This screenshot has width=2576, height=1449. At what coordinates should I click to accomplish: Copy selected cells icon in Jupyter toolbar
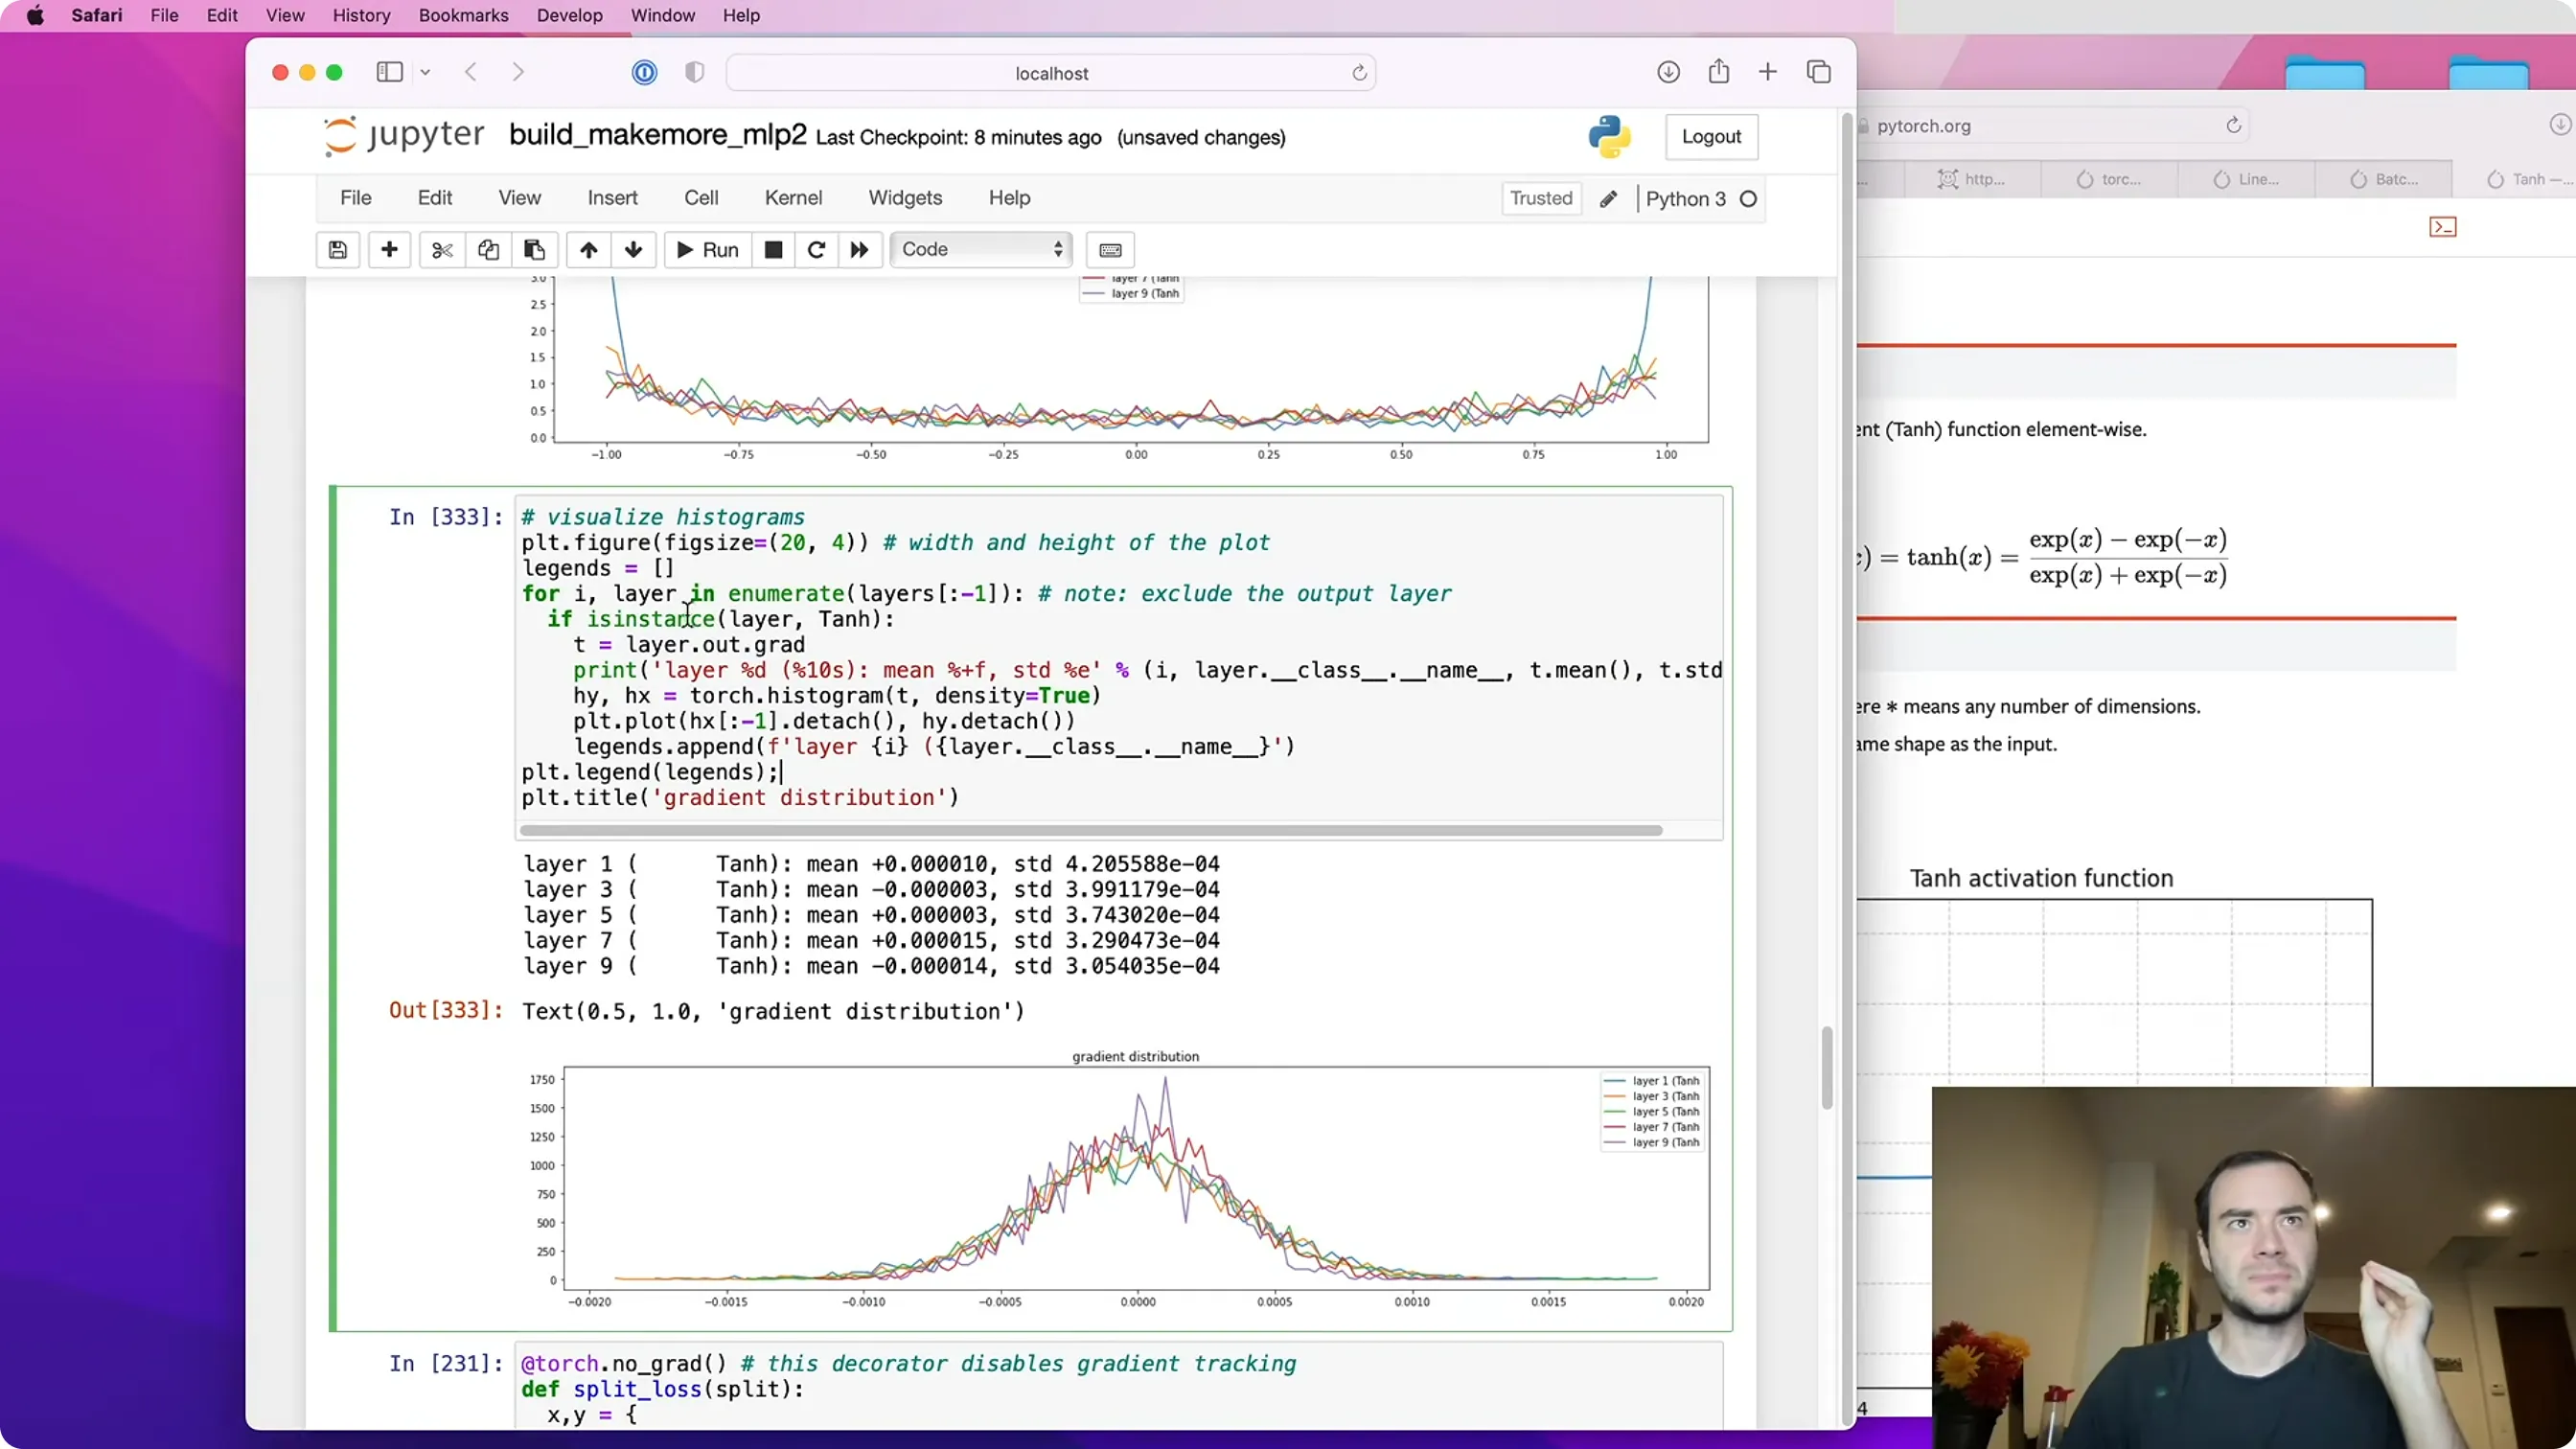coord(488,250)
